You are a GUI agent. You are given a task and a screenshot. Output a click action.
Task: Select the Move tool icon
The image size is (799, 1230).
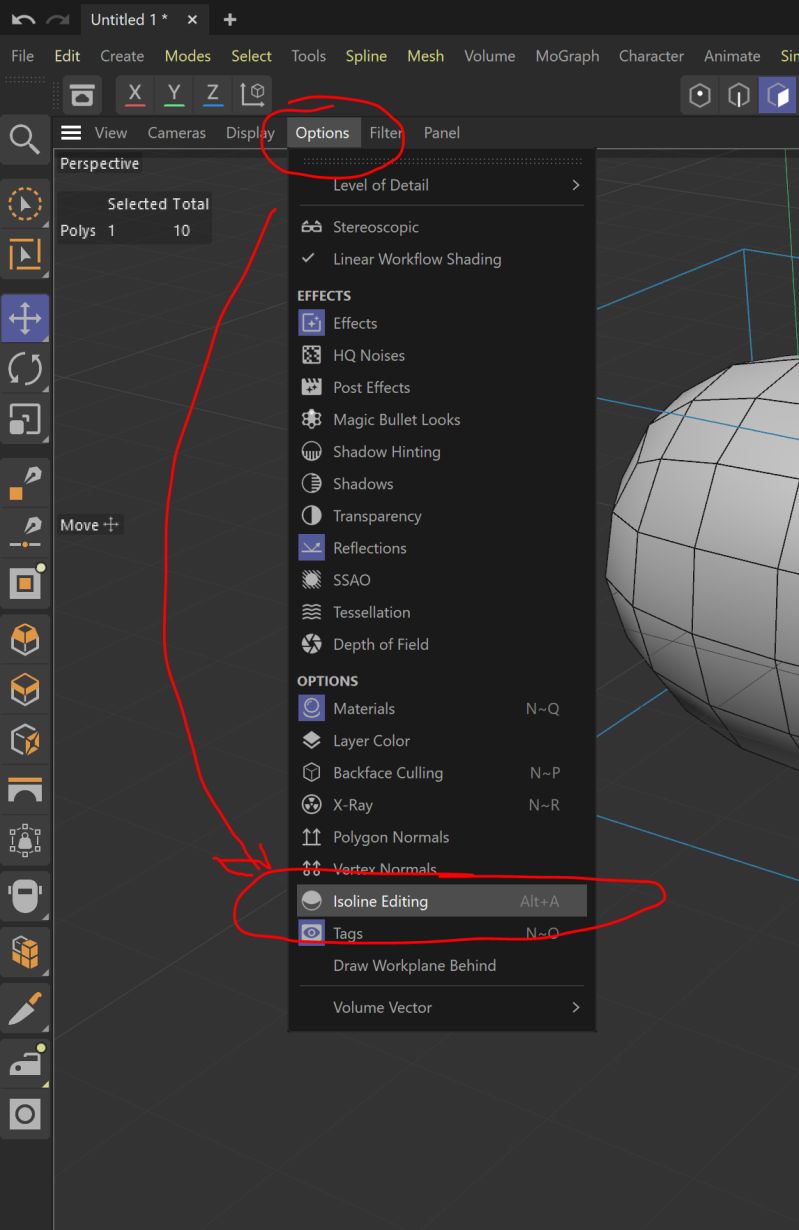coord(25,319)
